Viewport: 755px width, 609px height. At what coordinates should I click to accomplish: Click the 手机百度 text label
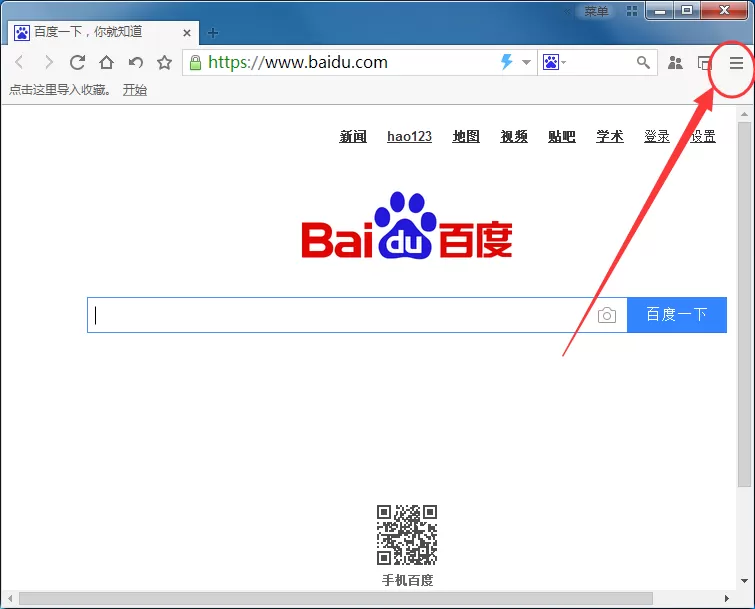coord(407,580)
